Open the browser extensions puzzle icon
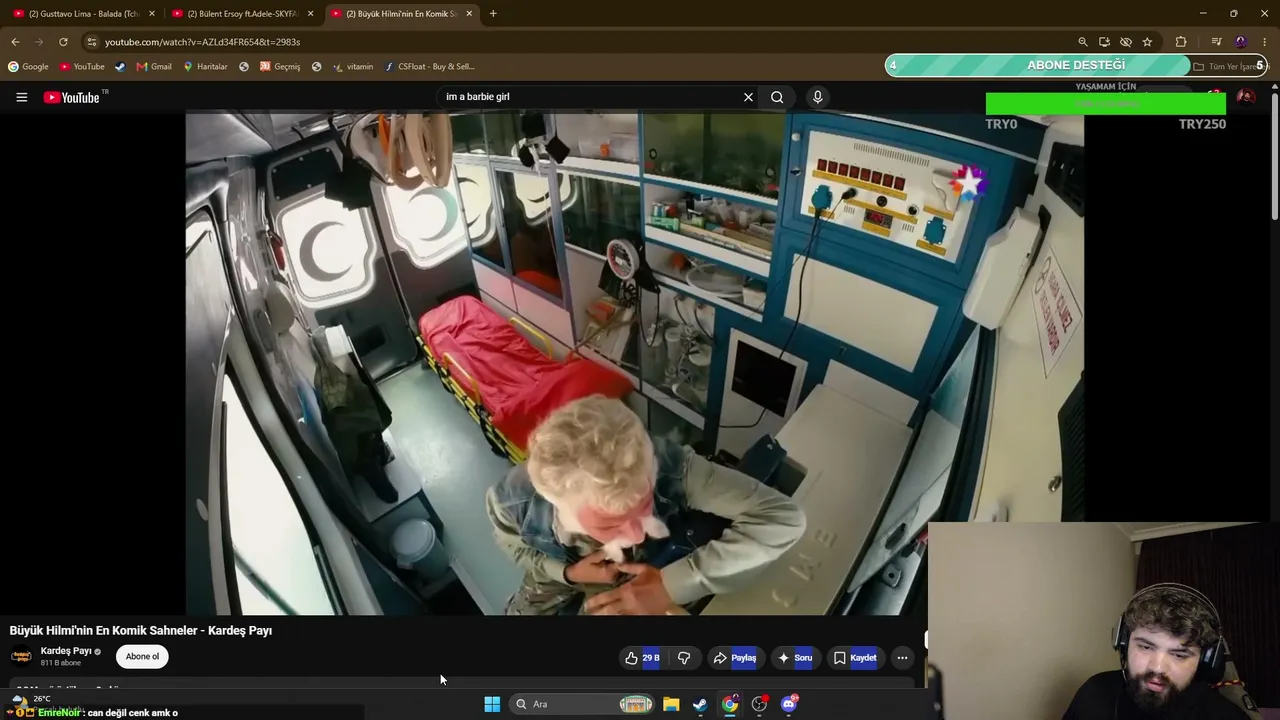Screen dimensions: 1280x720 click(1181, 42)
